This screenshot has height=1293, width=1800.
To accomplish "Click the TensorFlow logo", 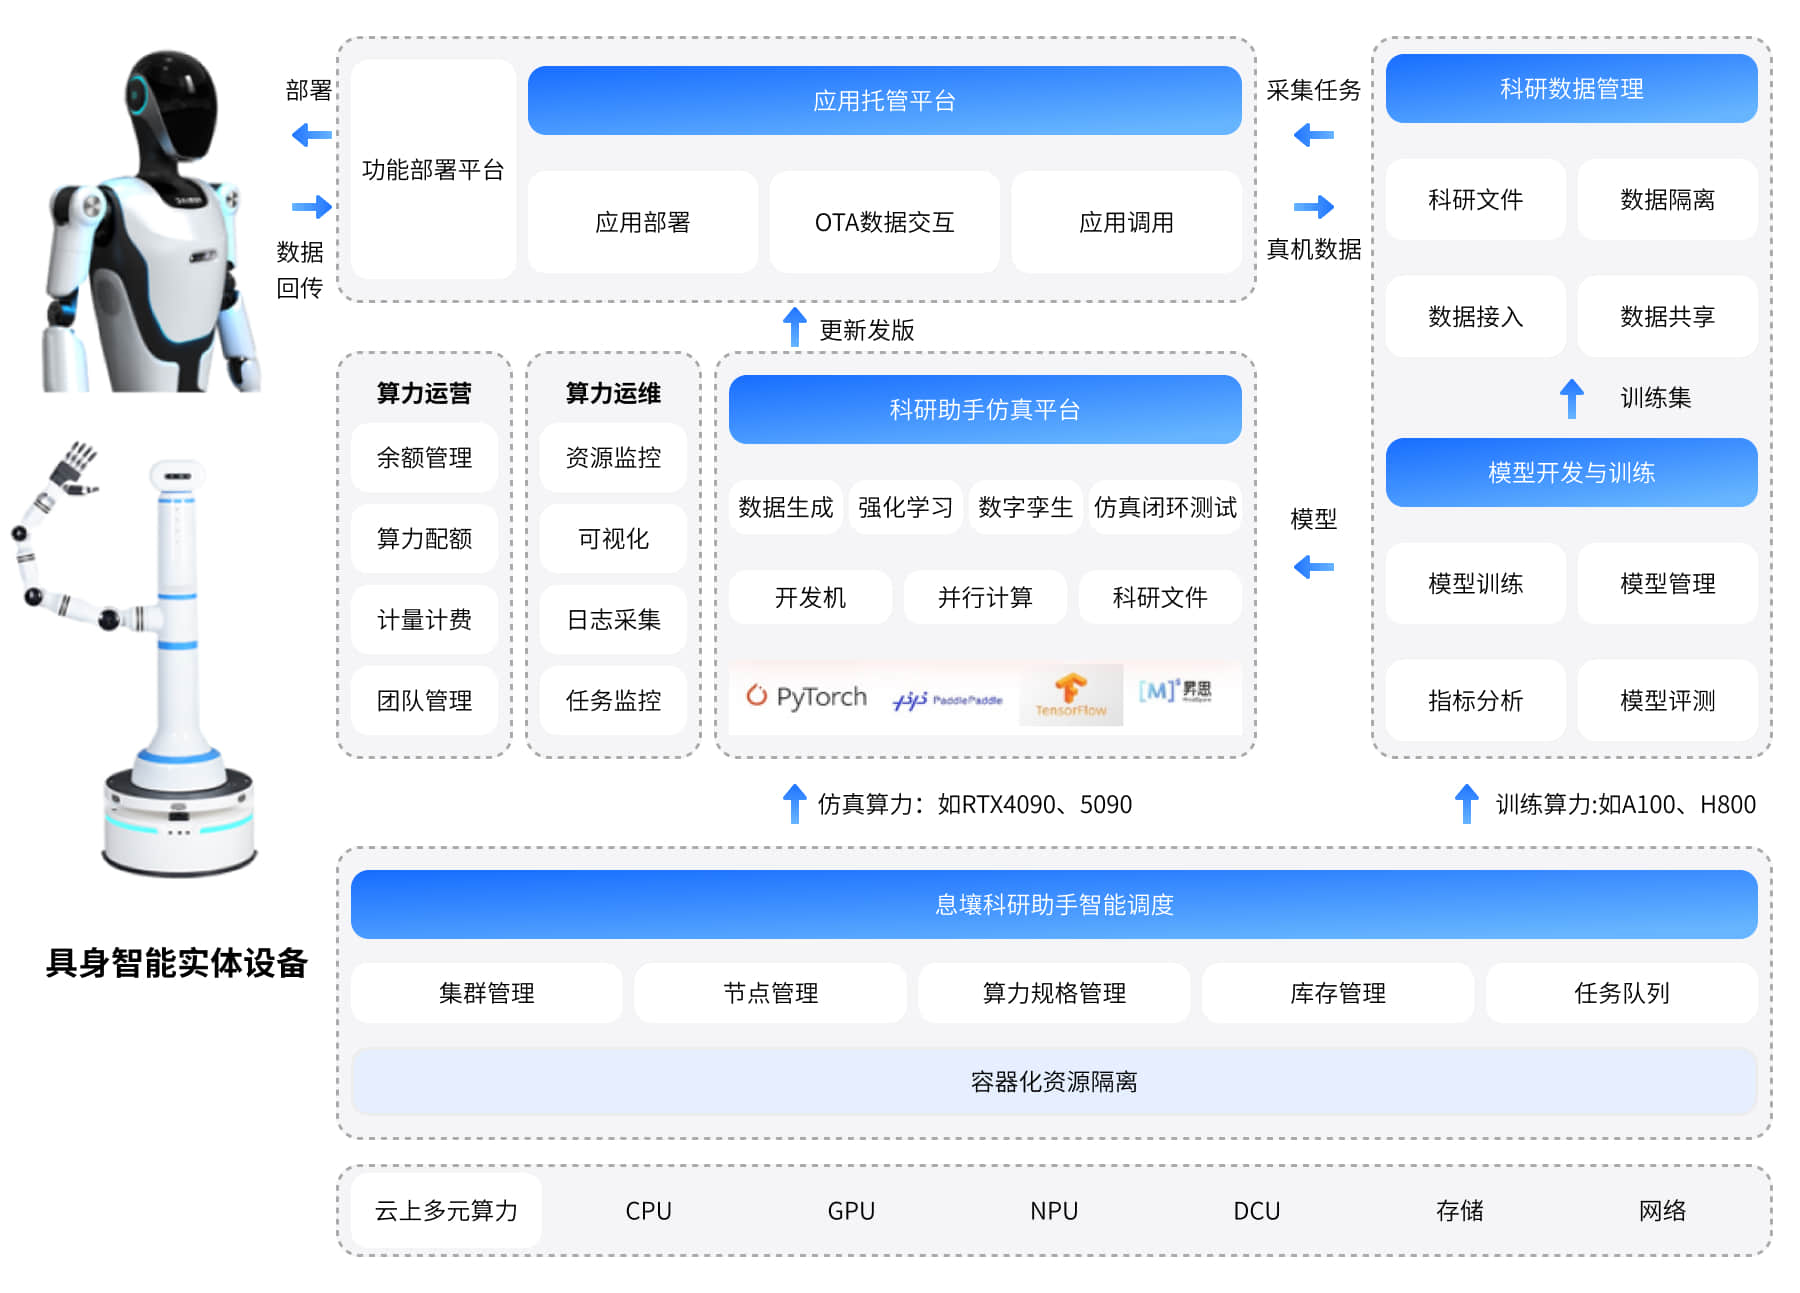I will coord(1071,695).
